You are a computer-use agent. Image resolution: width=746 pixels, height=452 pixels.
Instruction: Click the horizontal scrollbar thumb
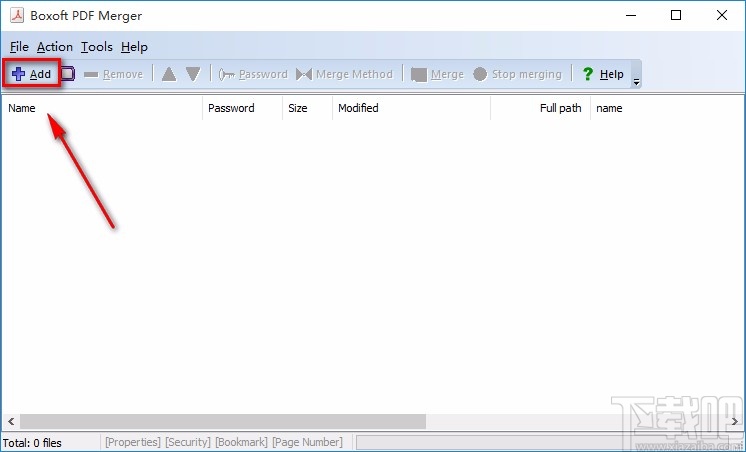tap(223, 421)
